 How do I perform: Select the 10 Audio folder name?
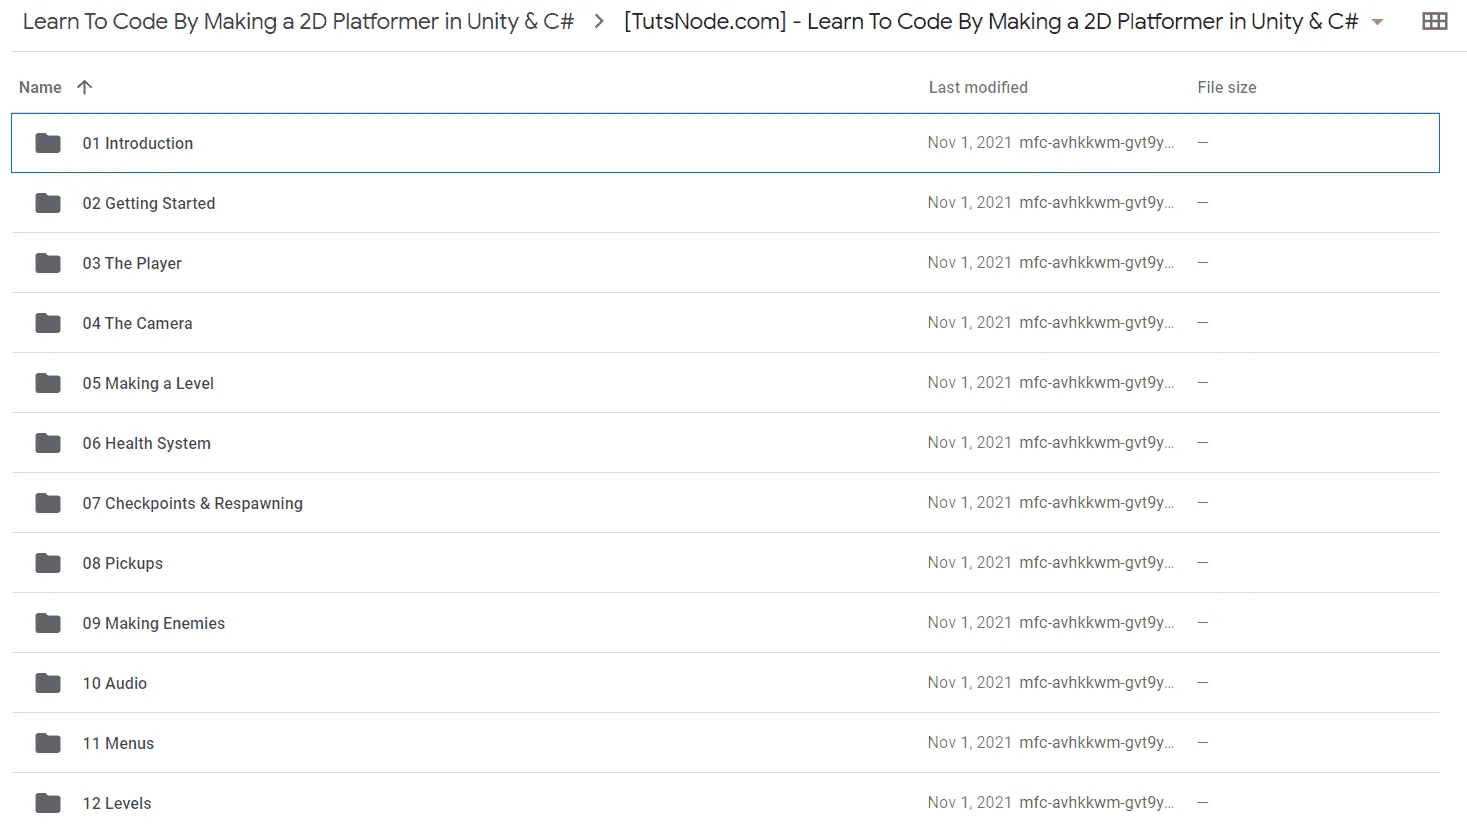pos(114,683)
